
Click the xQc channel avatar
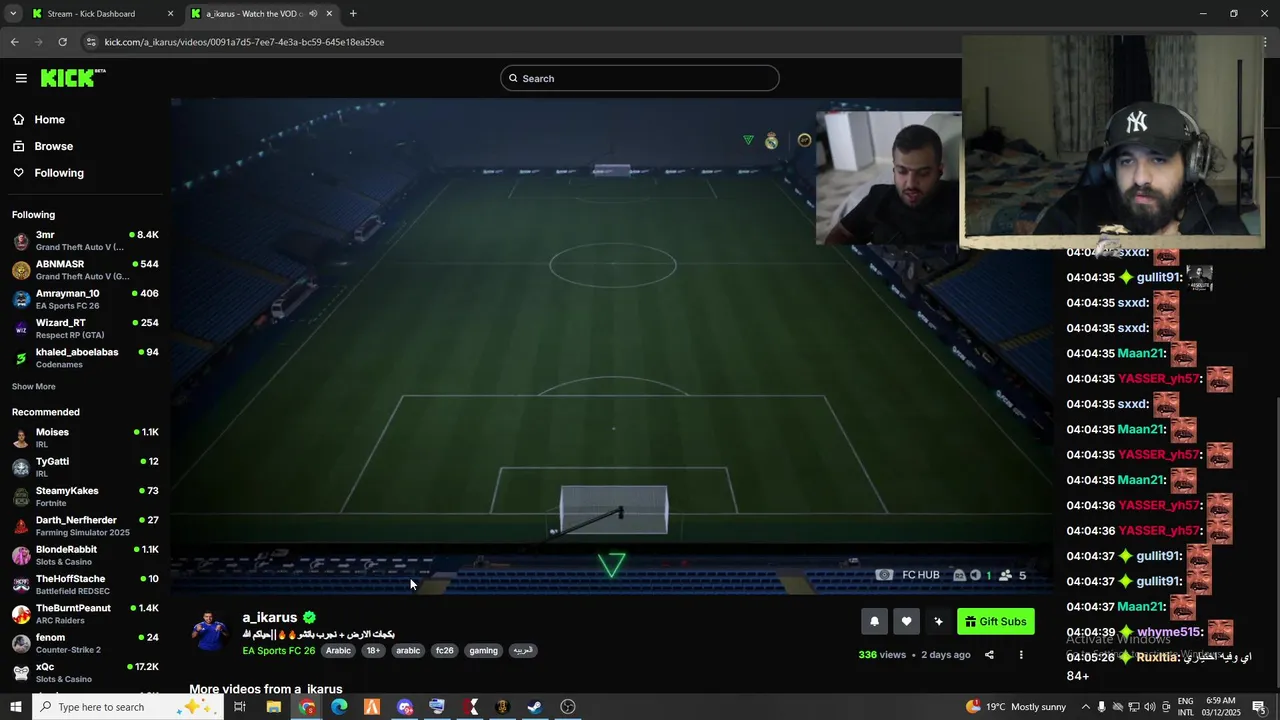[21, 673]
